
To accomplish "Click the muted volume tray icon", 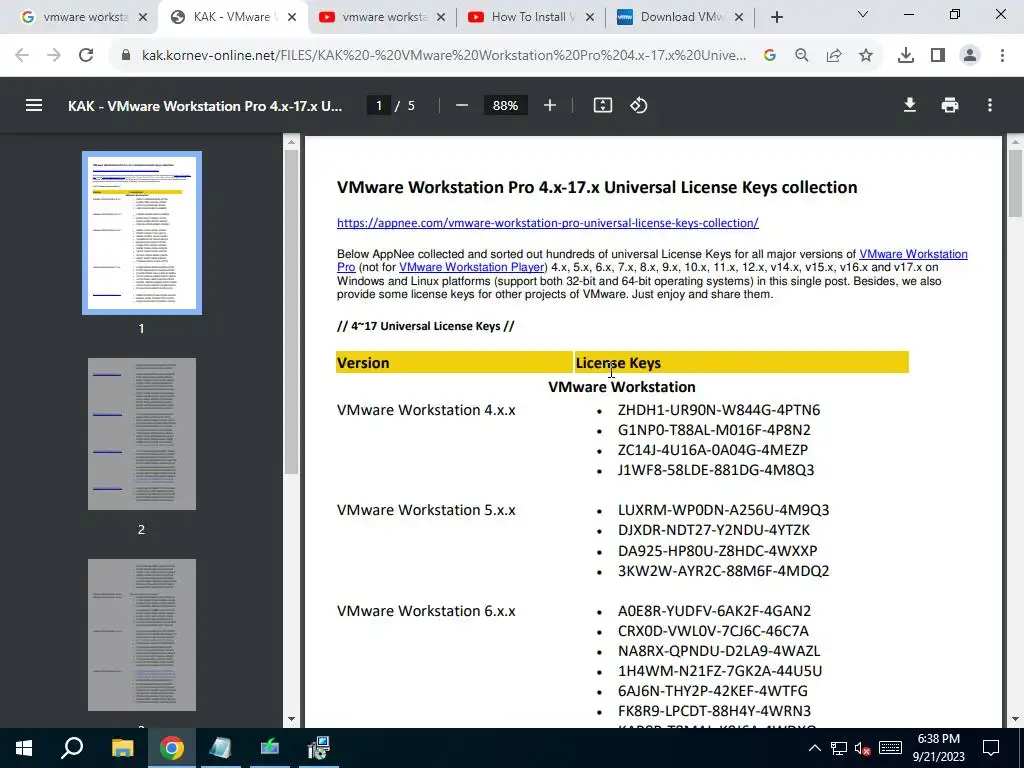I will [x=863, y=748].
